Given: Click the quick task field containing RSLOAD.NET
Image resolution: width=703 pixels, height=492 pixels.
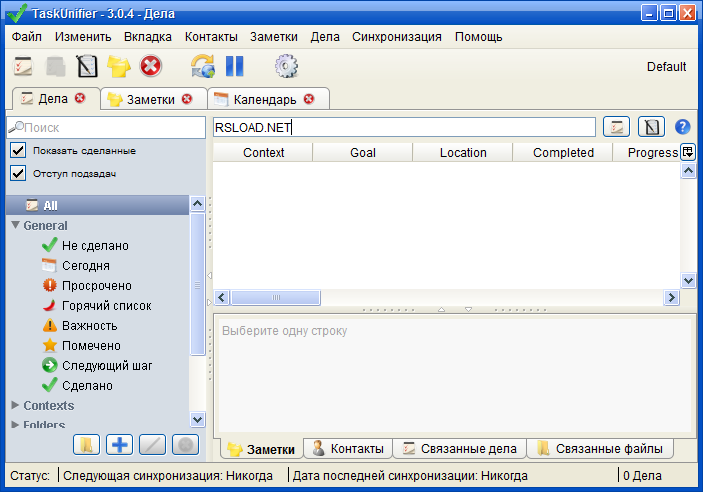Looking at the screenshot, I should tap(404, 127).
